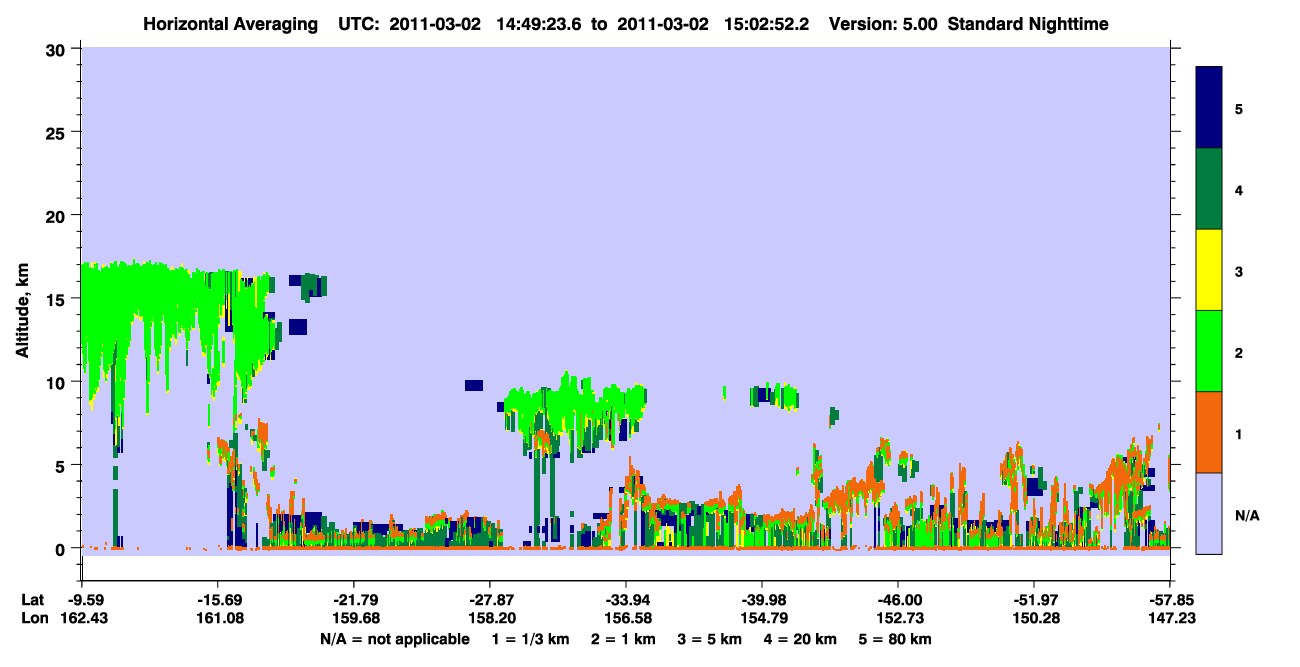Click the '2 = 1 km' legend text
This screenshot has width=1300, height=667.
[622, 639]
